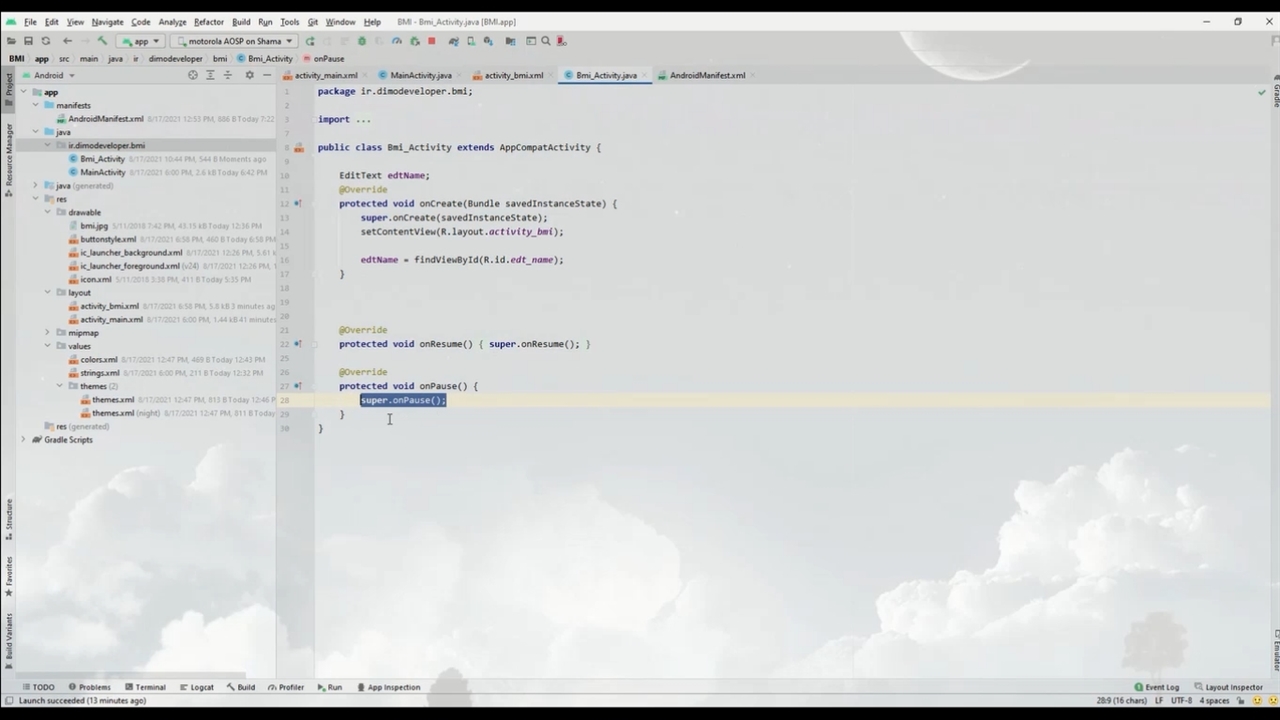Click the hammer Make Project icon
The height and width of the screenshot is (720, 1280).
(102, 41)
